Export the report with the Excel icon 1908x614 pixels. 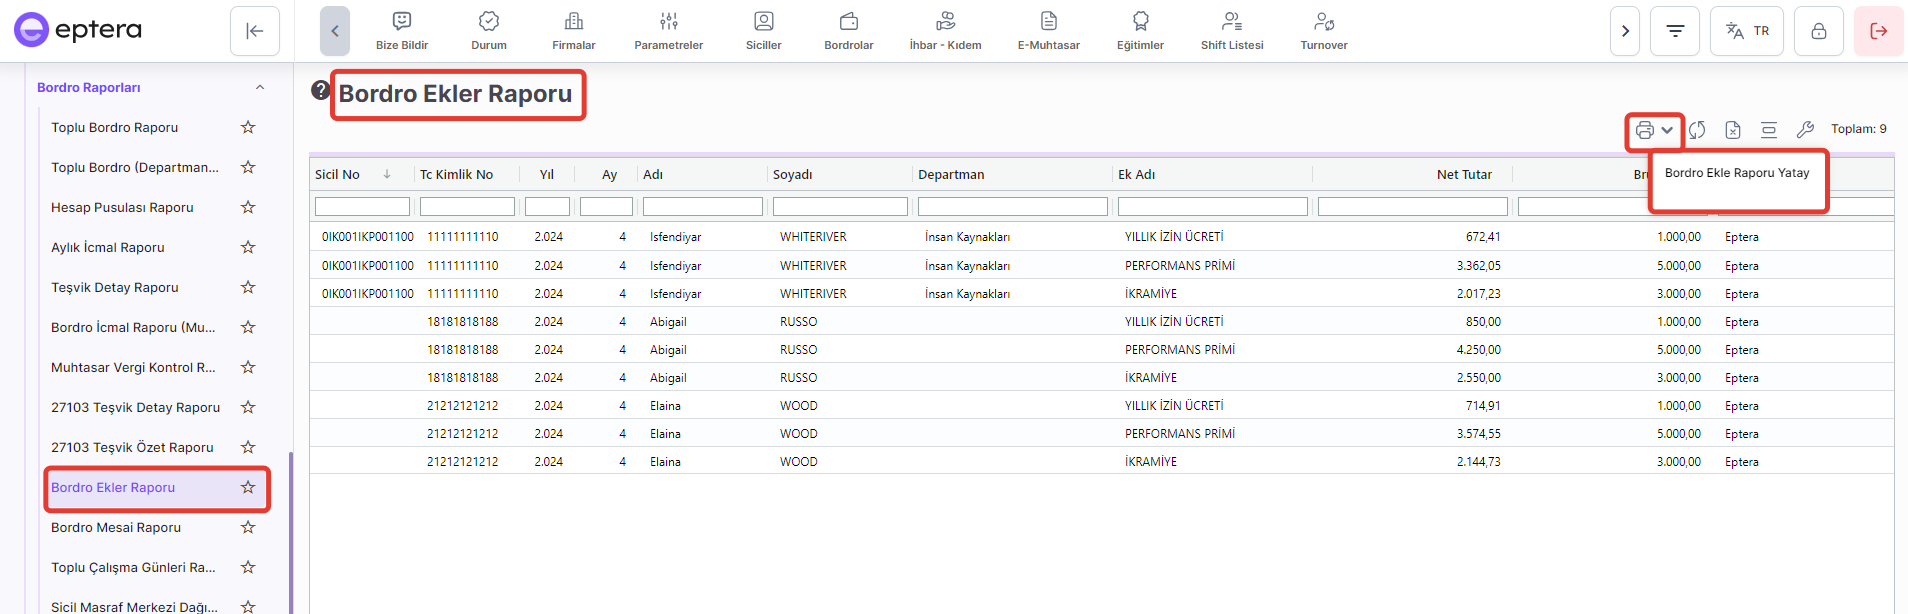click(x=1733, y=130)
